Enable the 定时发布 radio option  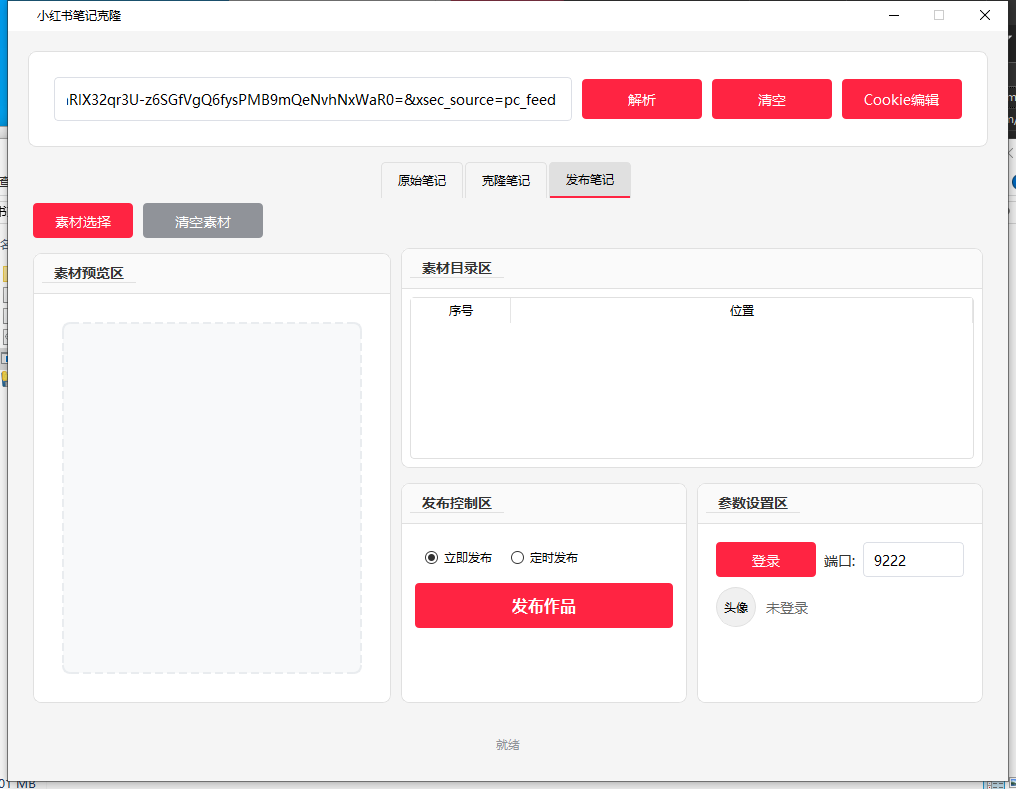[517, 558]
